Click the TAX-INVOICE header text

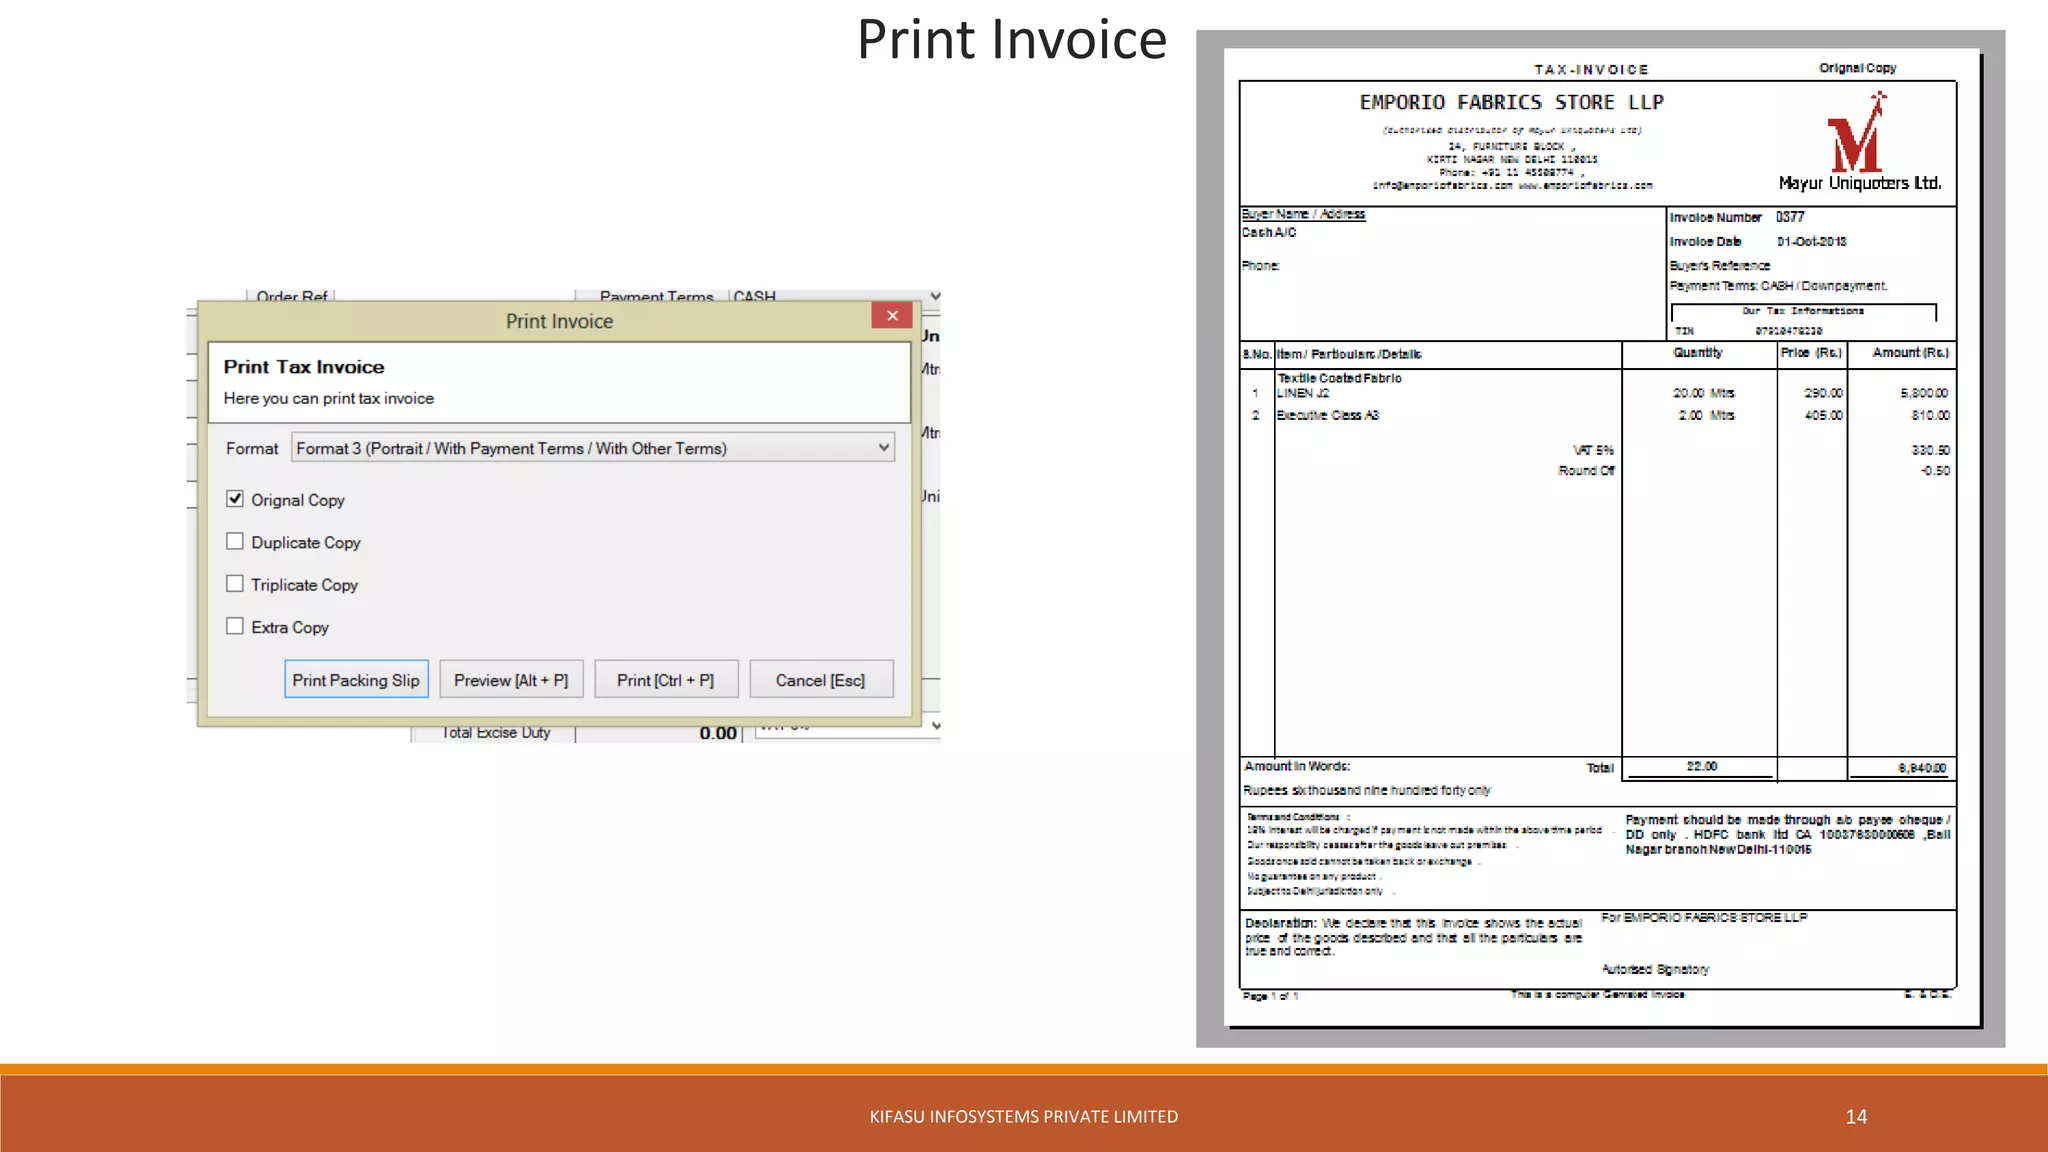point(1591,70)
